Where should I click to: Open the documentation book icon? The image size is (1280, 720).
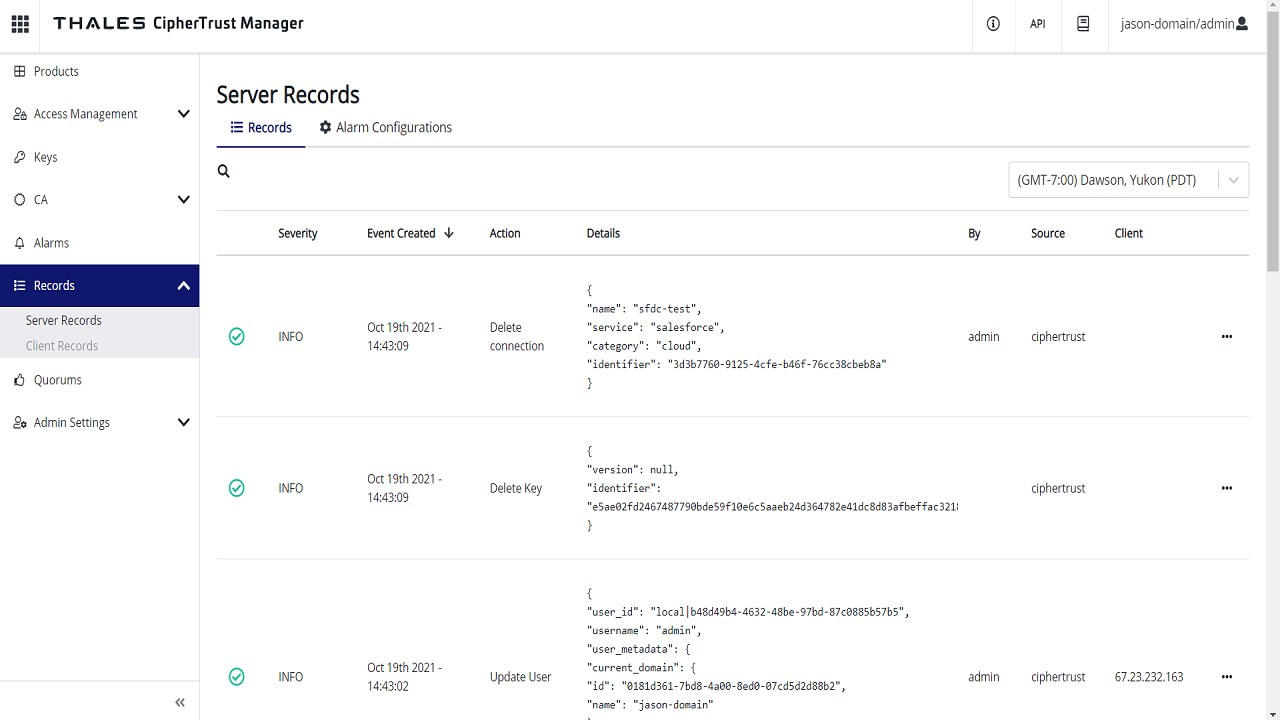[x=1083, y=24]
